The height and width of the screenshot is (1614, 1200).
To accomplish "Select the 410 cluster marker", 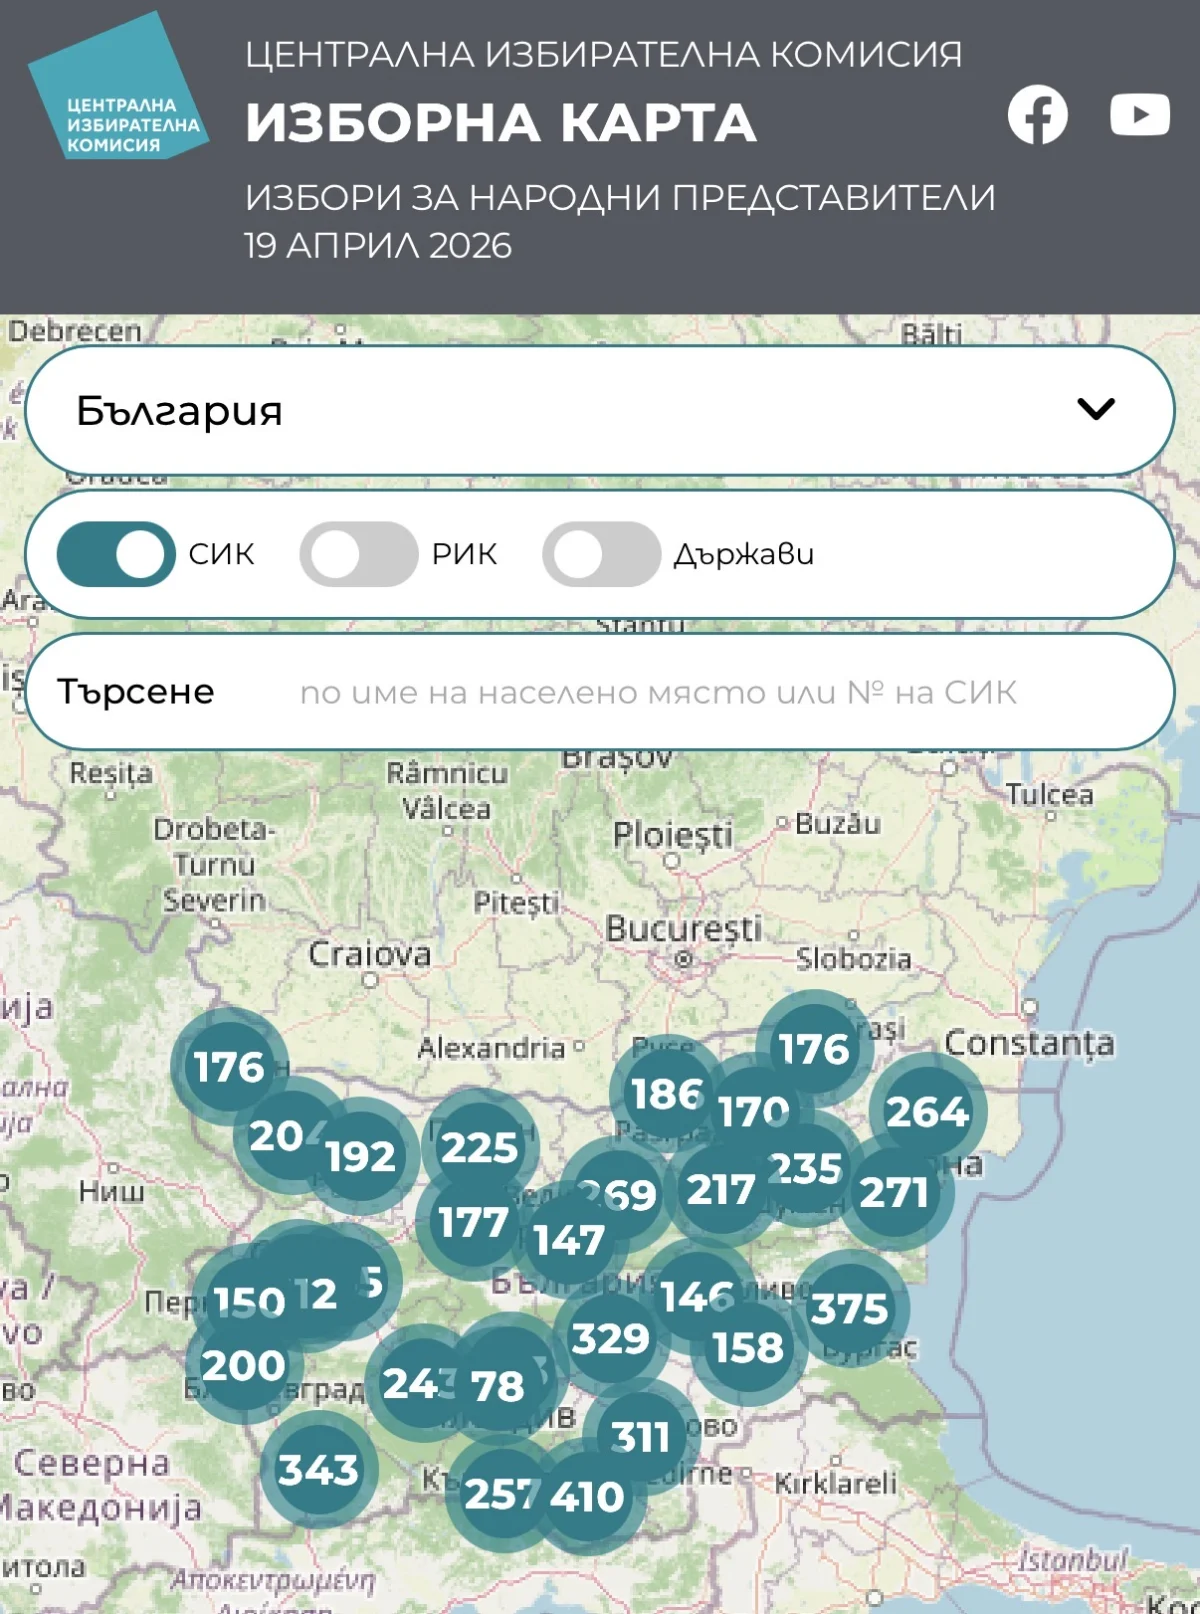I will point(587,1497).
